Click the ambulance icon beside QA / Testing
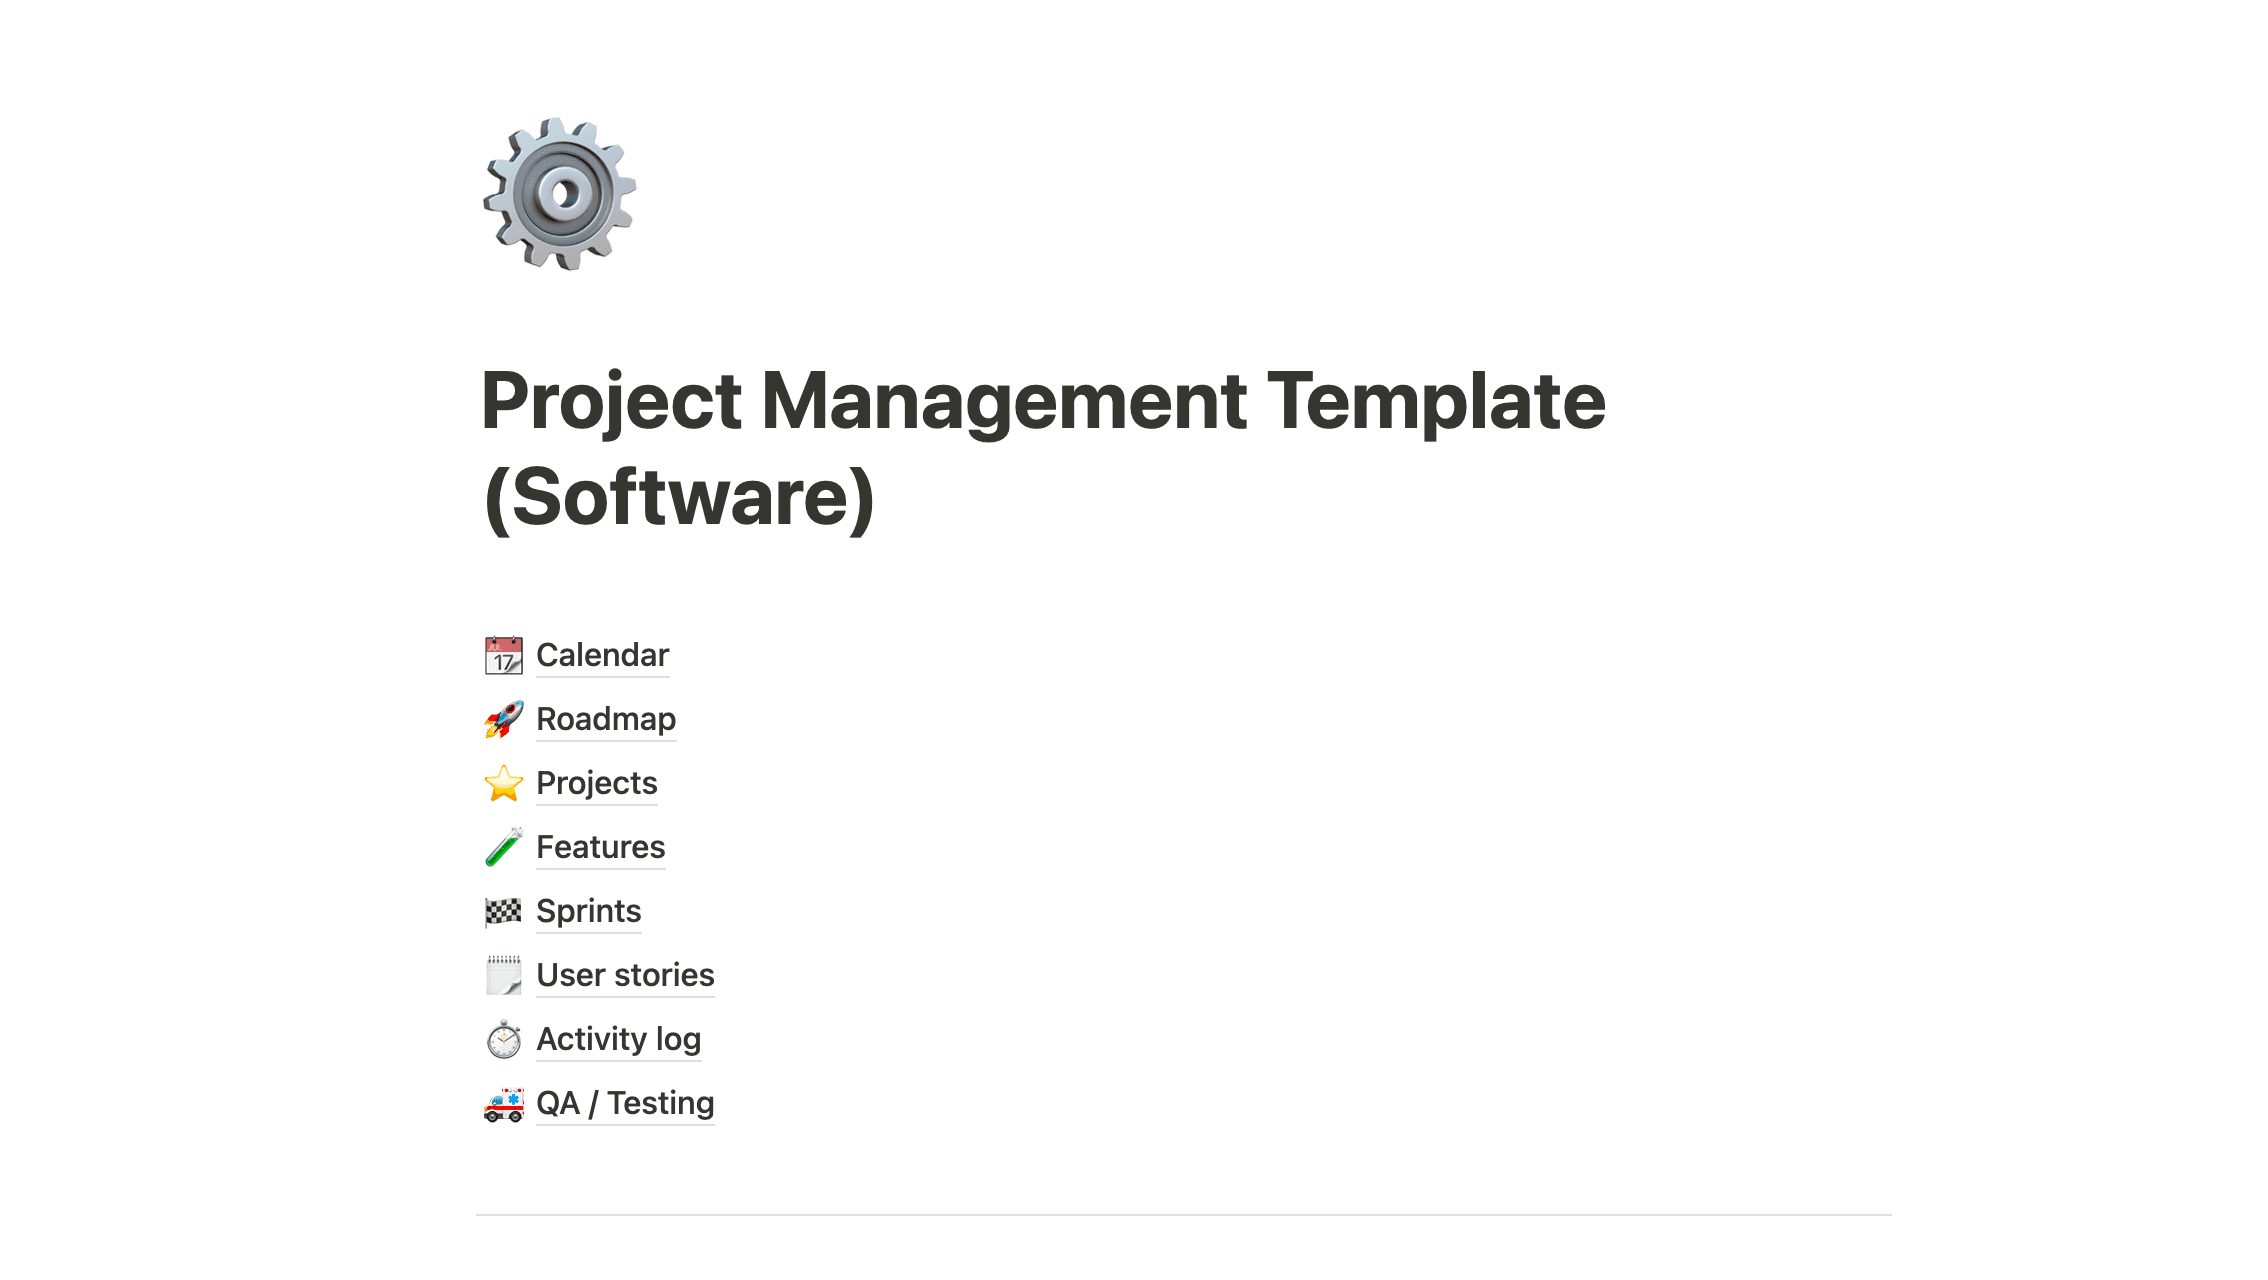 click(x=504, y=1104)
